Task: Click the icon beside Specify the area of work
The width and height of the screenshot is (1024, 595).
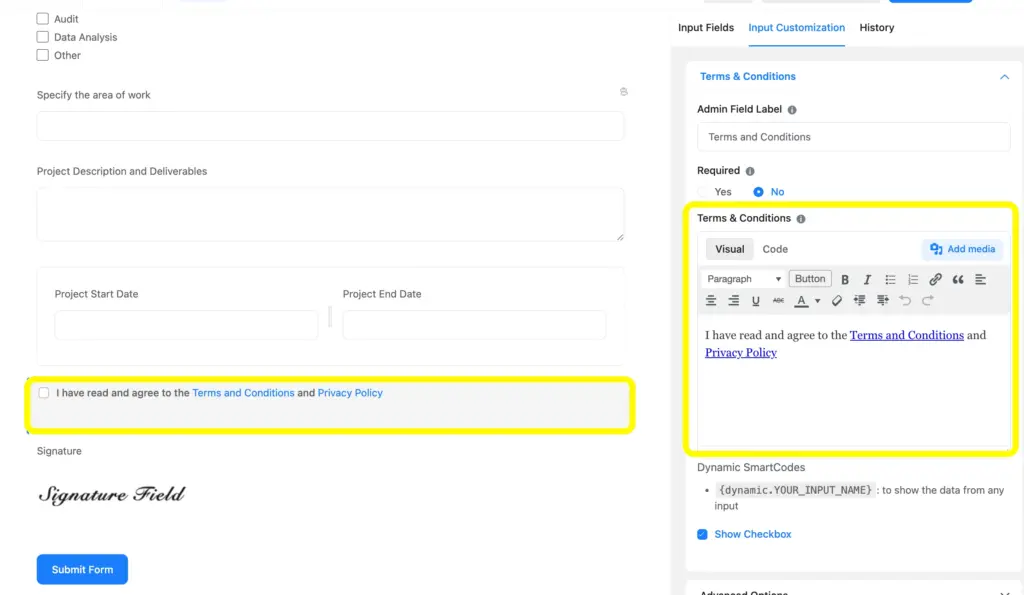Action: (624, 92)
